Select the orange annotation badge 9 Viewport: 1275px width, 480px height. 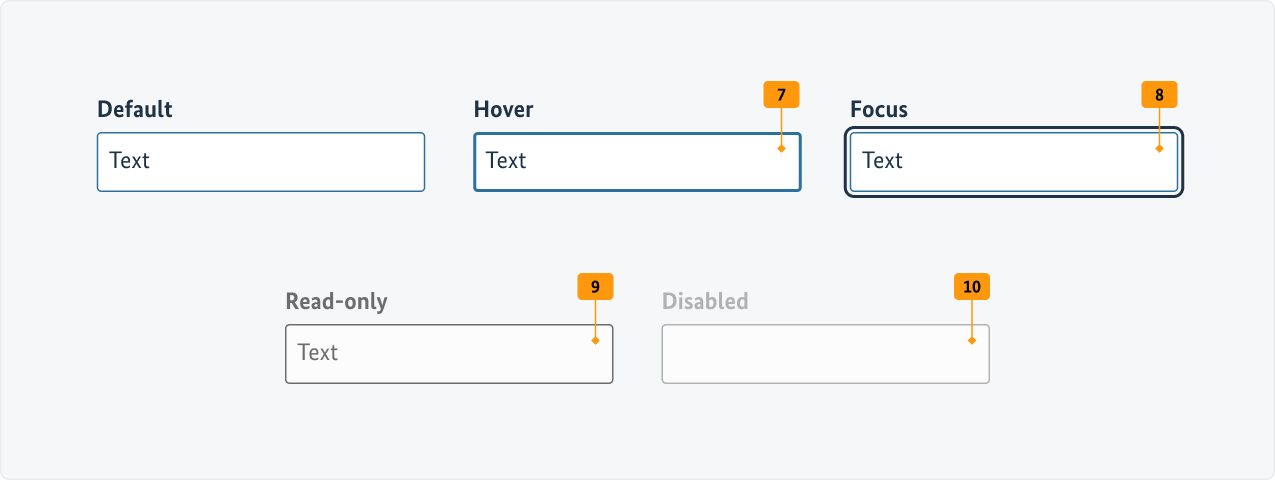595,287
